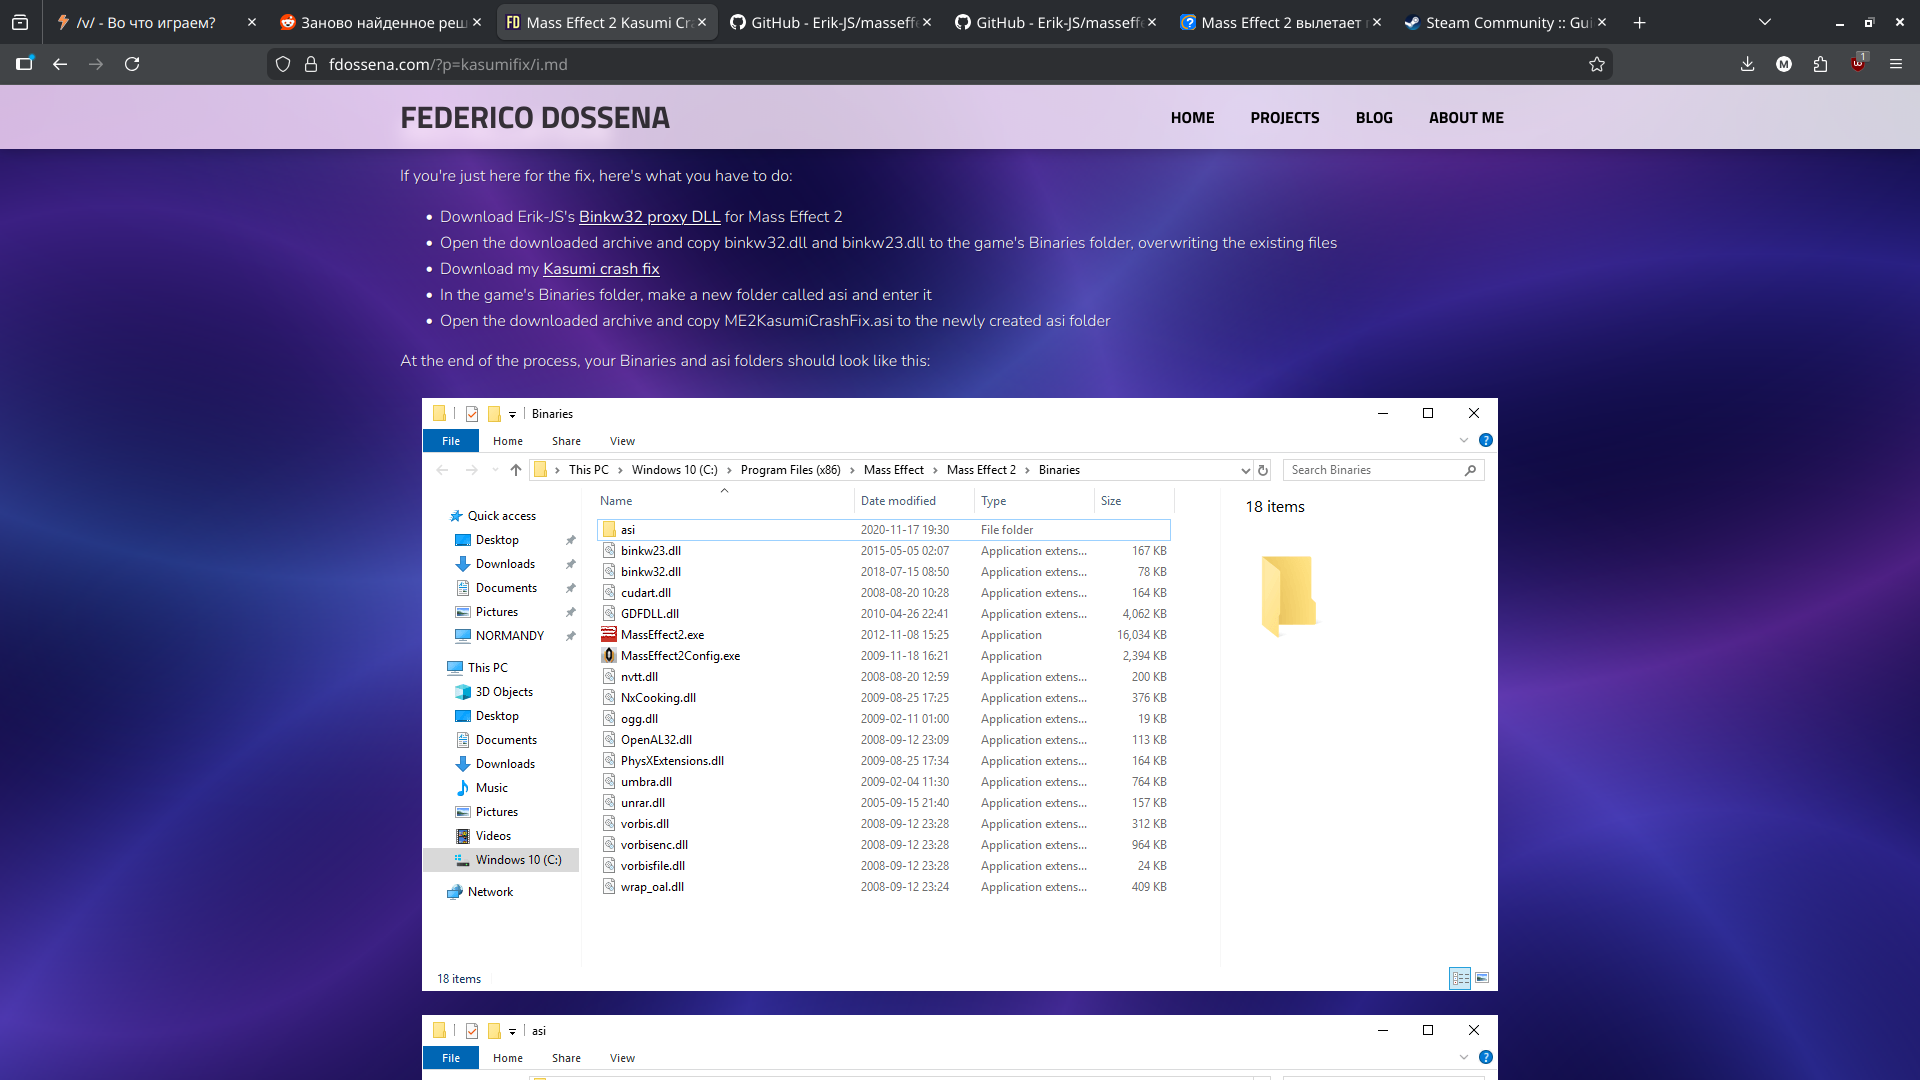1920x1080 pixels.
Task: Open a new browser tab
Action: [1640, 22]
